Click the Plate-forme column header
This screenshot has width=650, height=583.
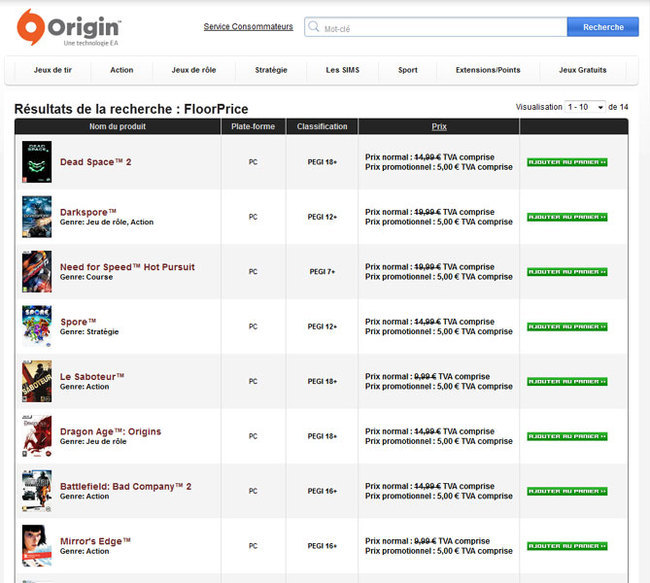coord(253,126)
